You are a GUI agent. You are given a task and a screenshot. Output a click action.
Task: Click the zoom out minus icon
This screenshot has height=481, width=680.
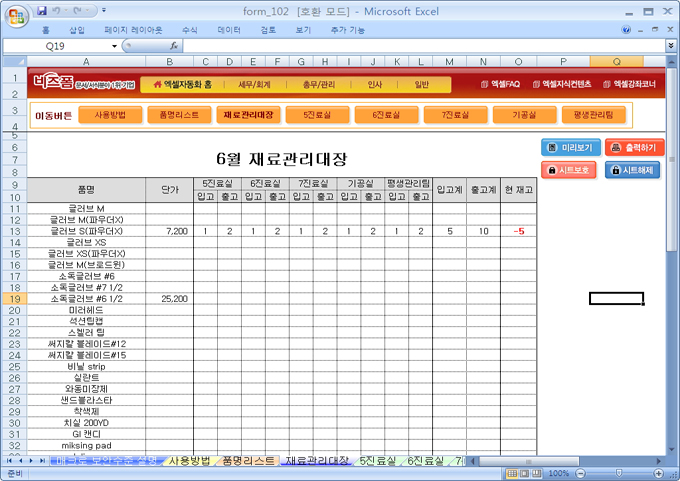tap(581, 473)
